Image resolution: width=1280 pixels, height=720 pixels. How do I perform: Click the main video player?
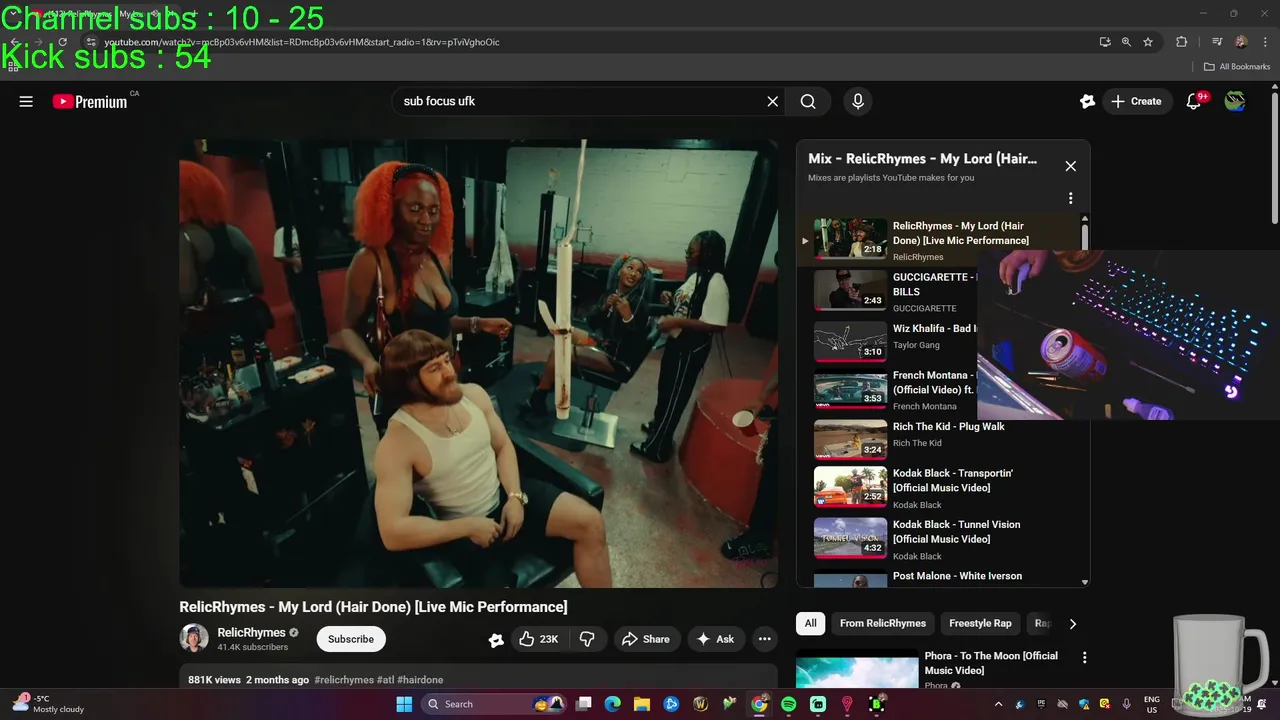pyautogui.click(x=478, y=363)
